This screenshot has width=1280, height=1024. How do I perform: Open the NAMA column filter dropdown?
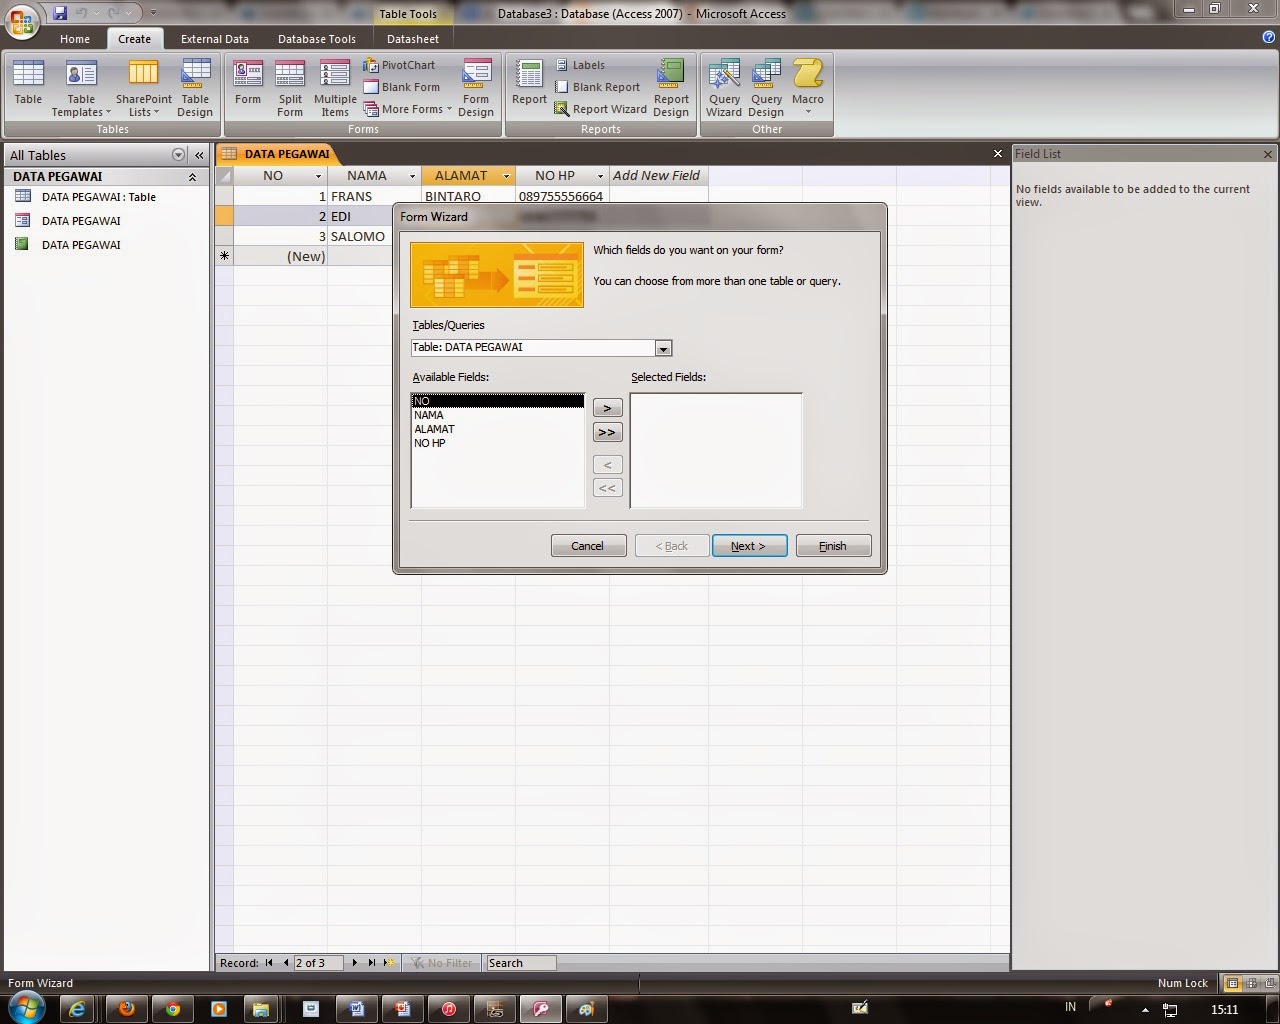(412, 176)
